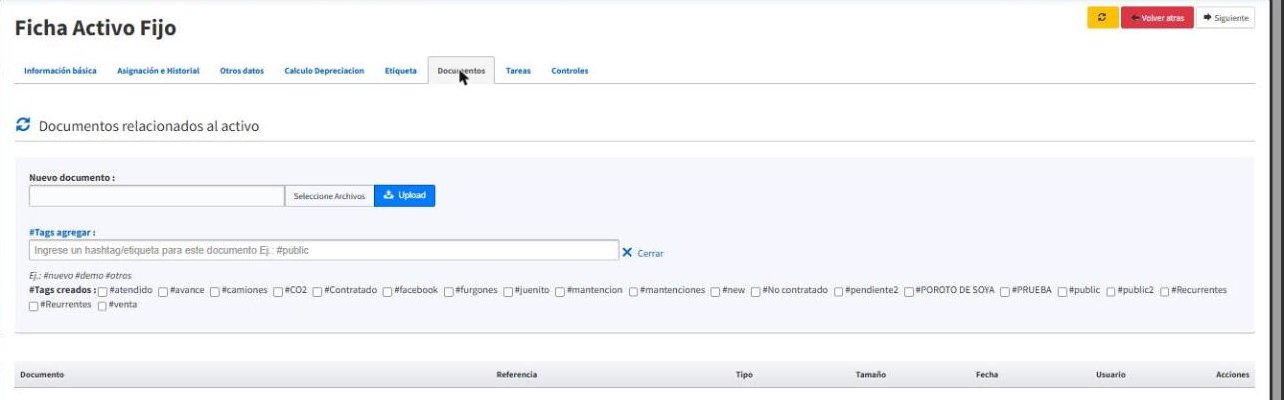The width and height of the screenshot is (1284, 400).
Task: Select the #POROTO DE SOYA checkbox
Action: (909, 291)
